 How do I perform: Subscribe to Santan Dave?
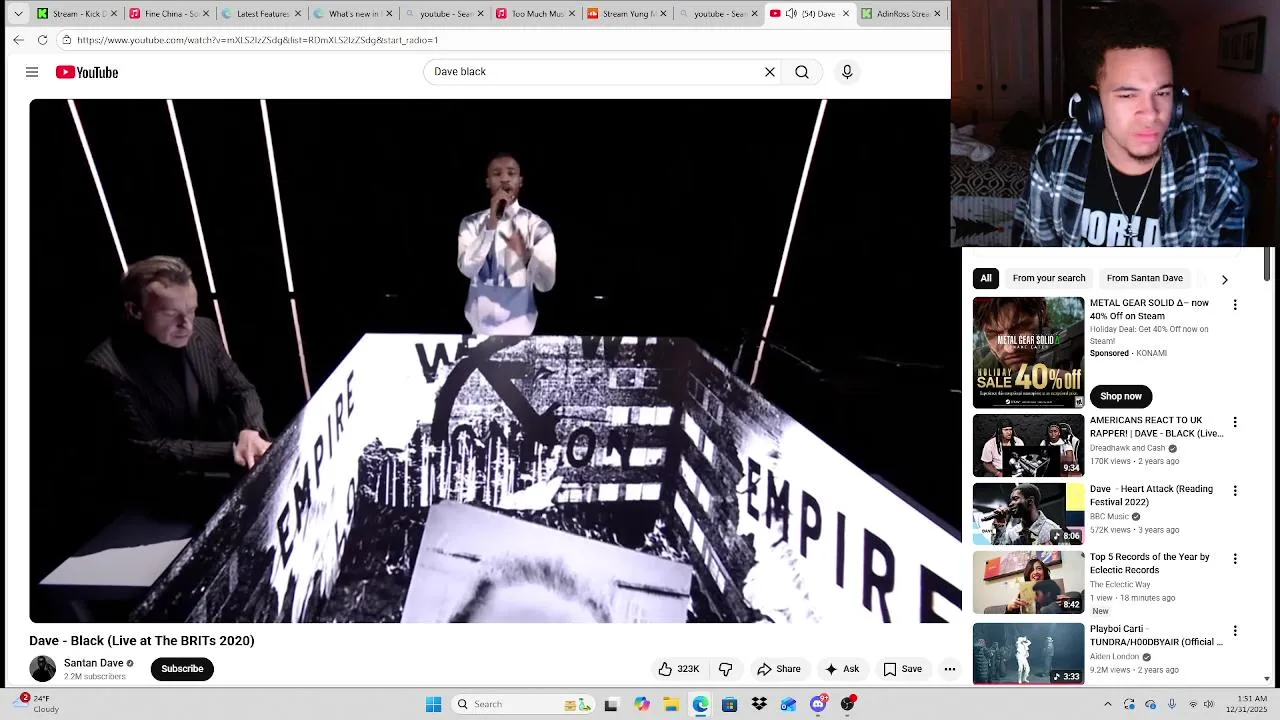coord(182,669)
